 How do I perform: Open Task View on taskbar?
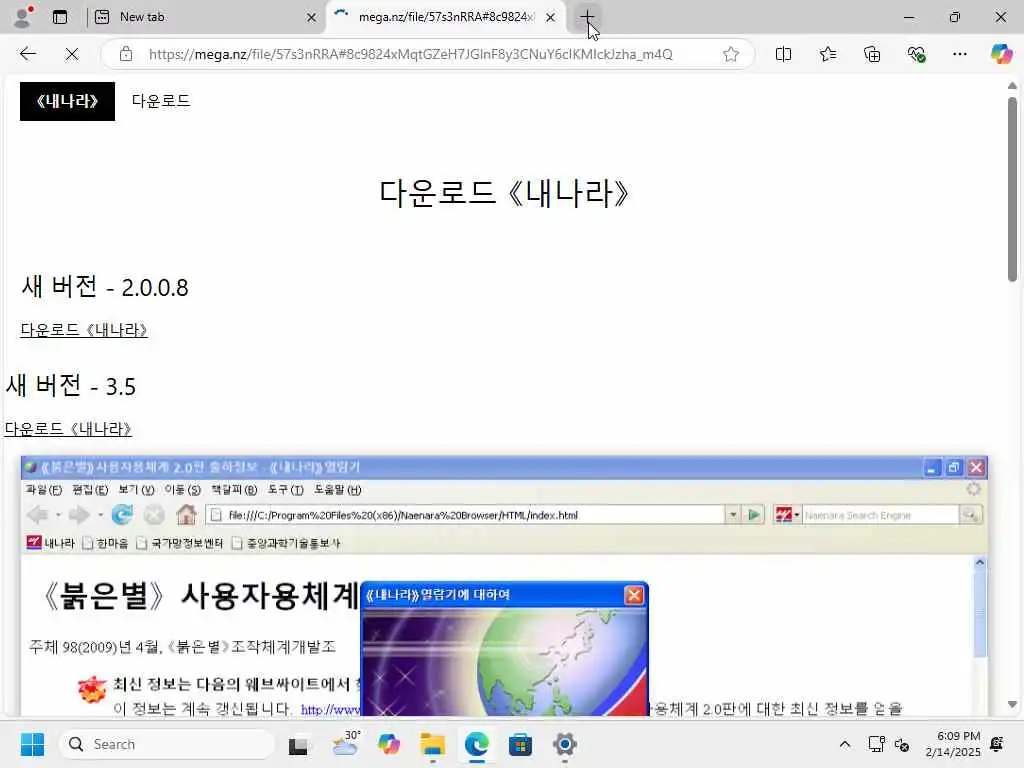pos(299,744)
